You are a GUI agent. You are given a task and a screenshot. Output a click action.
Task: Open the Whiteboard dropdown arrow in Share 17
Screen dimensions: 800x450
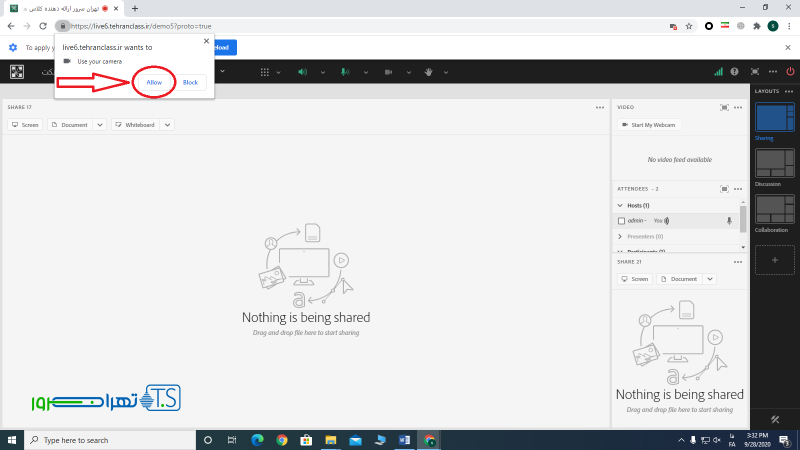tap(167, 125)
